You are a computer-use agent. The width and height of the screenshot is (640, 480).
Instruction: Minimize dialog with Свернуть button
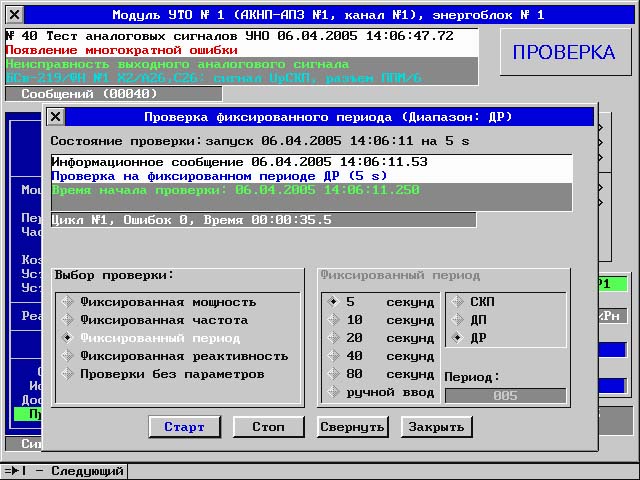click(352, 427)
